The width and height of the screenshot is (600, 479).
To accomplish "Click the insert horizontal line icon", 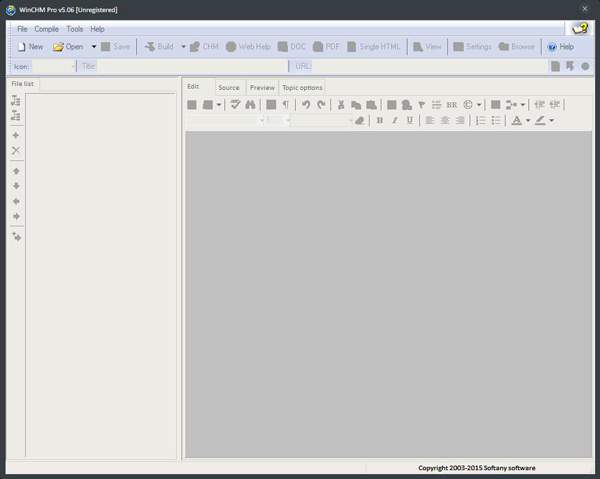I will tap(436, 105).
